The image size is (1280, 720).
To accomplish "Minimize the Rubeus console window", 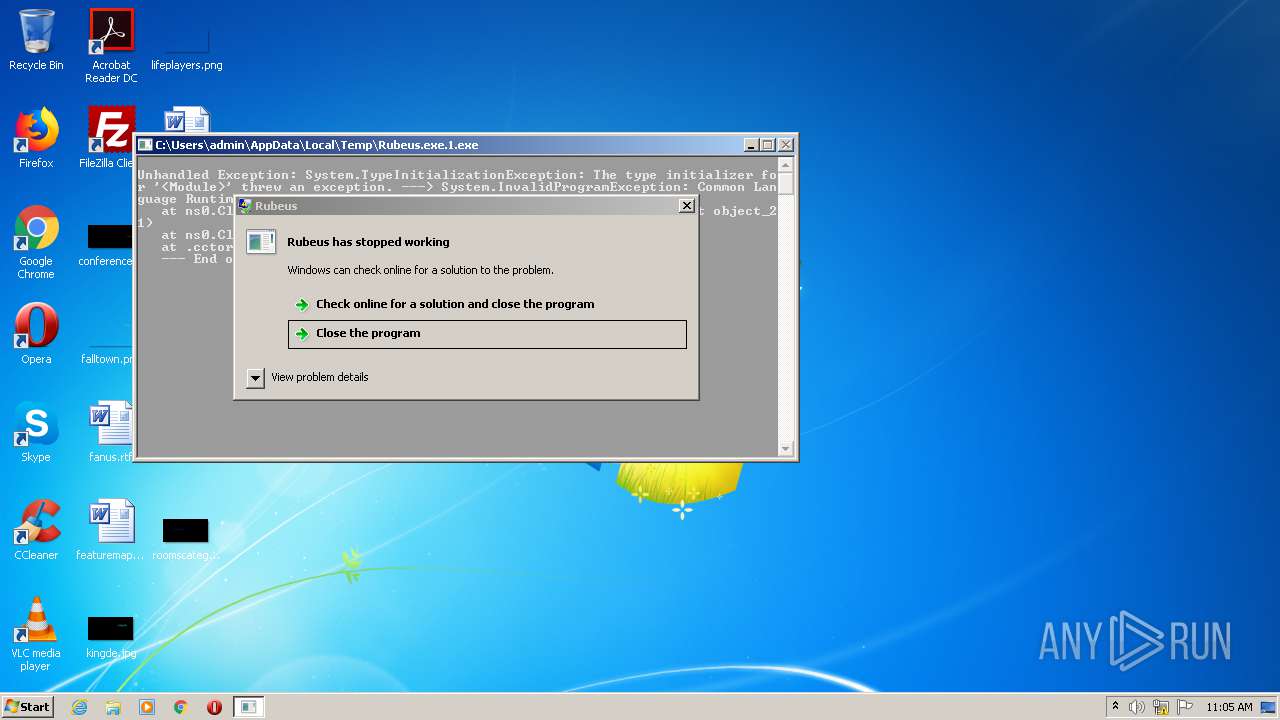I will [752, 145].
